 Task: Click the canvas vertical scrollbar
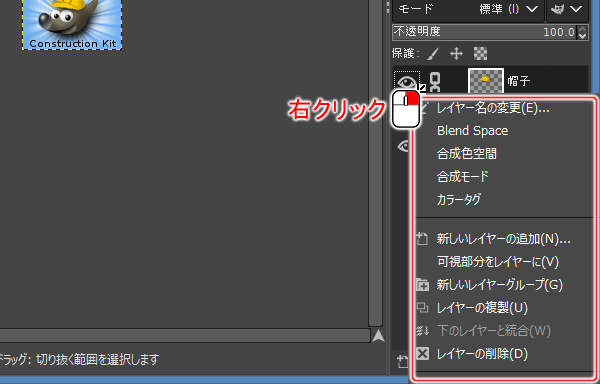(x=376, y=163)
